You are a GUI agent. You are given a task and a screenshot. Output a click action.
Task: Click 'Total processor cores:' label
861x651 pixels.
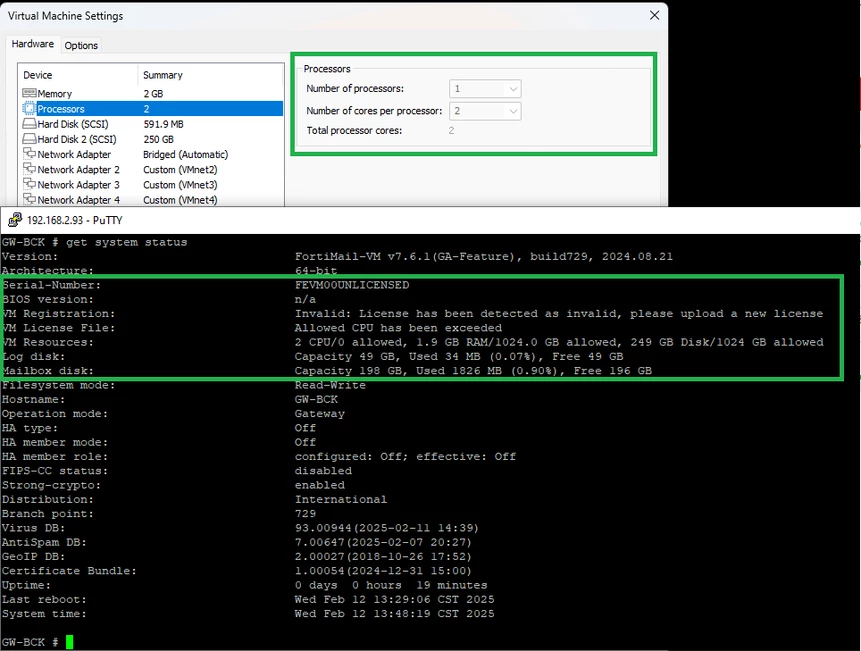click(x=354, y=131)
